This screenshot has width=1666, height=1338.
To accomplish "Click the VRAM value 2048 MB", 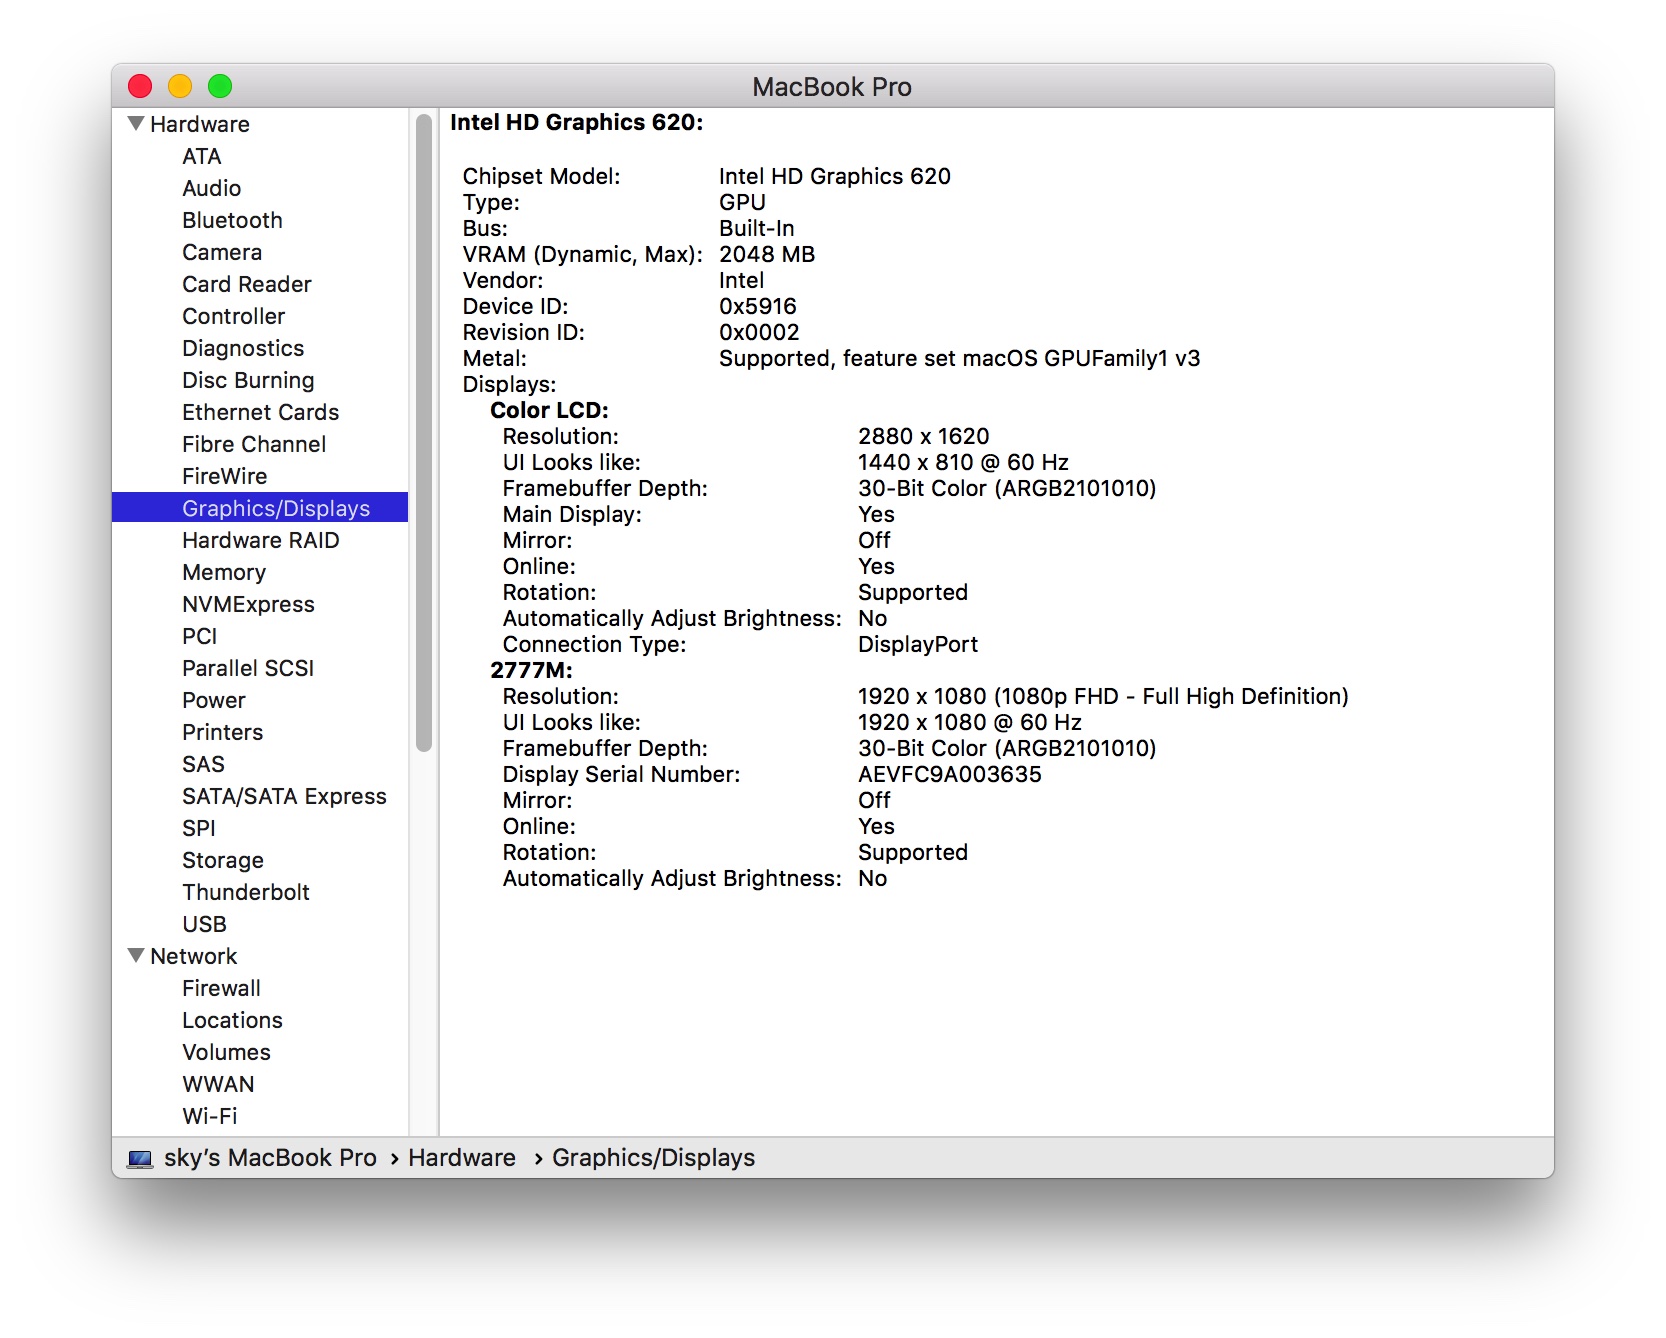I will 767,254.
